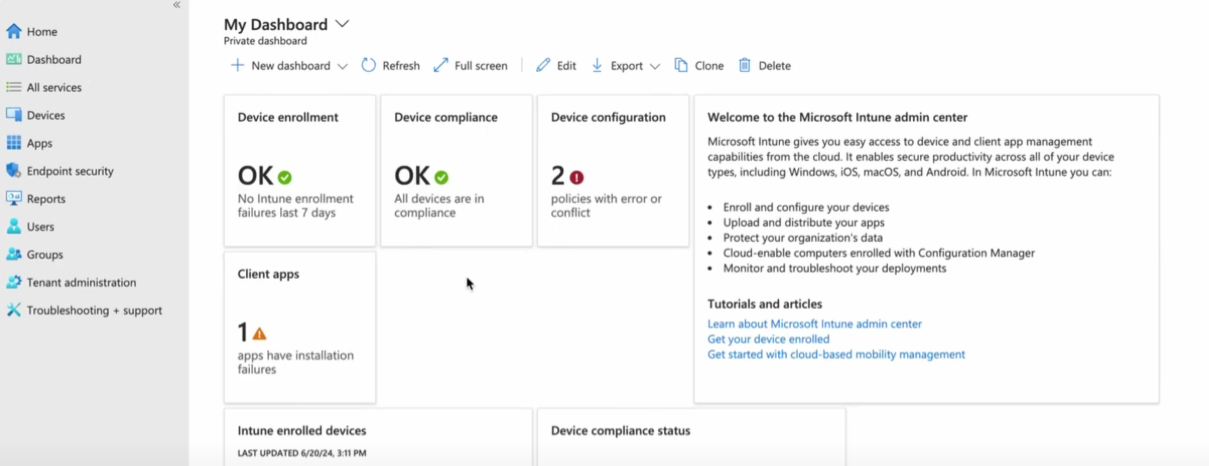The image size is (1209, 466).
Task: Open Tenant administration in sidebar
Action: (81, 283)
